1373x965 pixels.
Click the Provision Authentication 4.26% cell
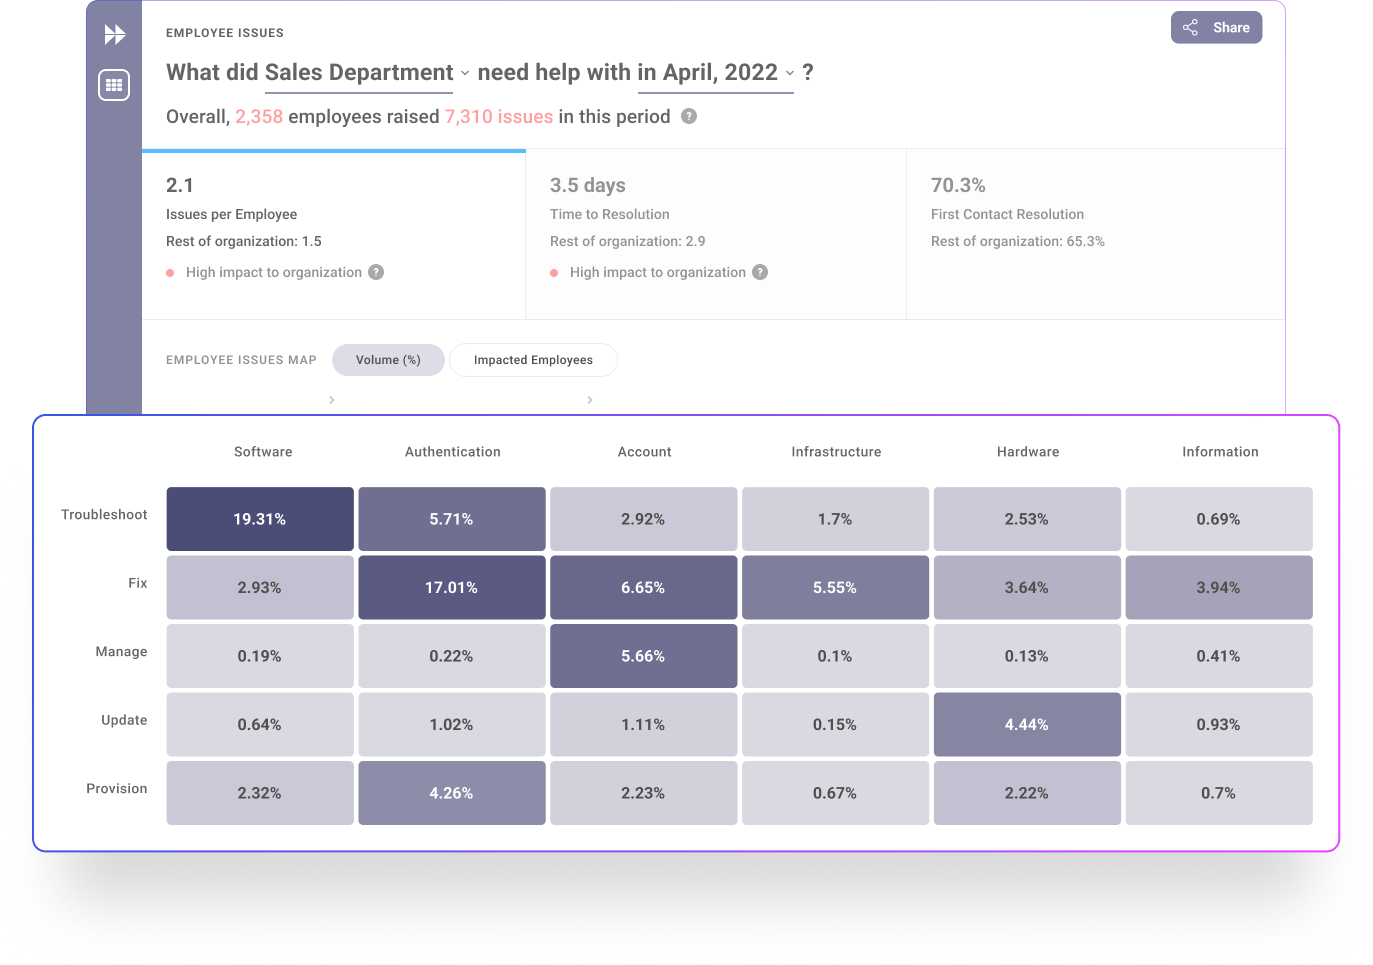[452, 793]
